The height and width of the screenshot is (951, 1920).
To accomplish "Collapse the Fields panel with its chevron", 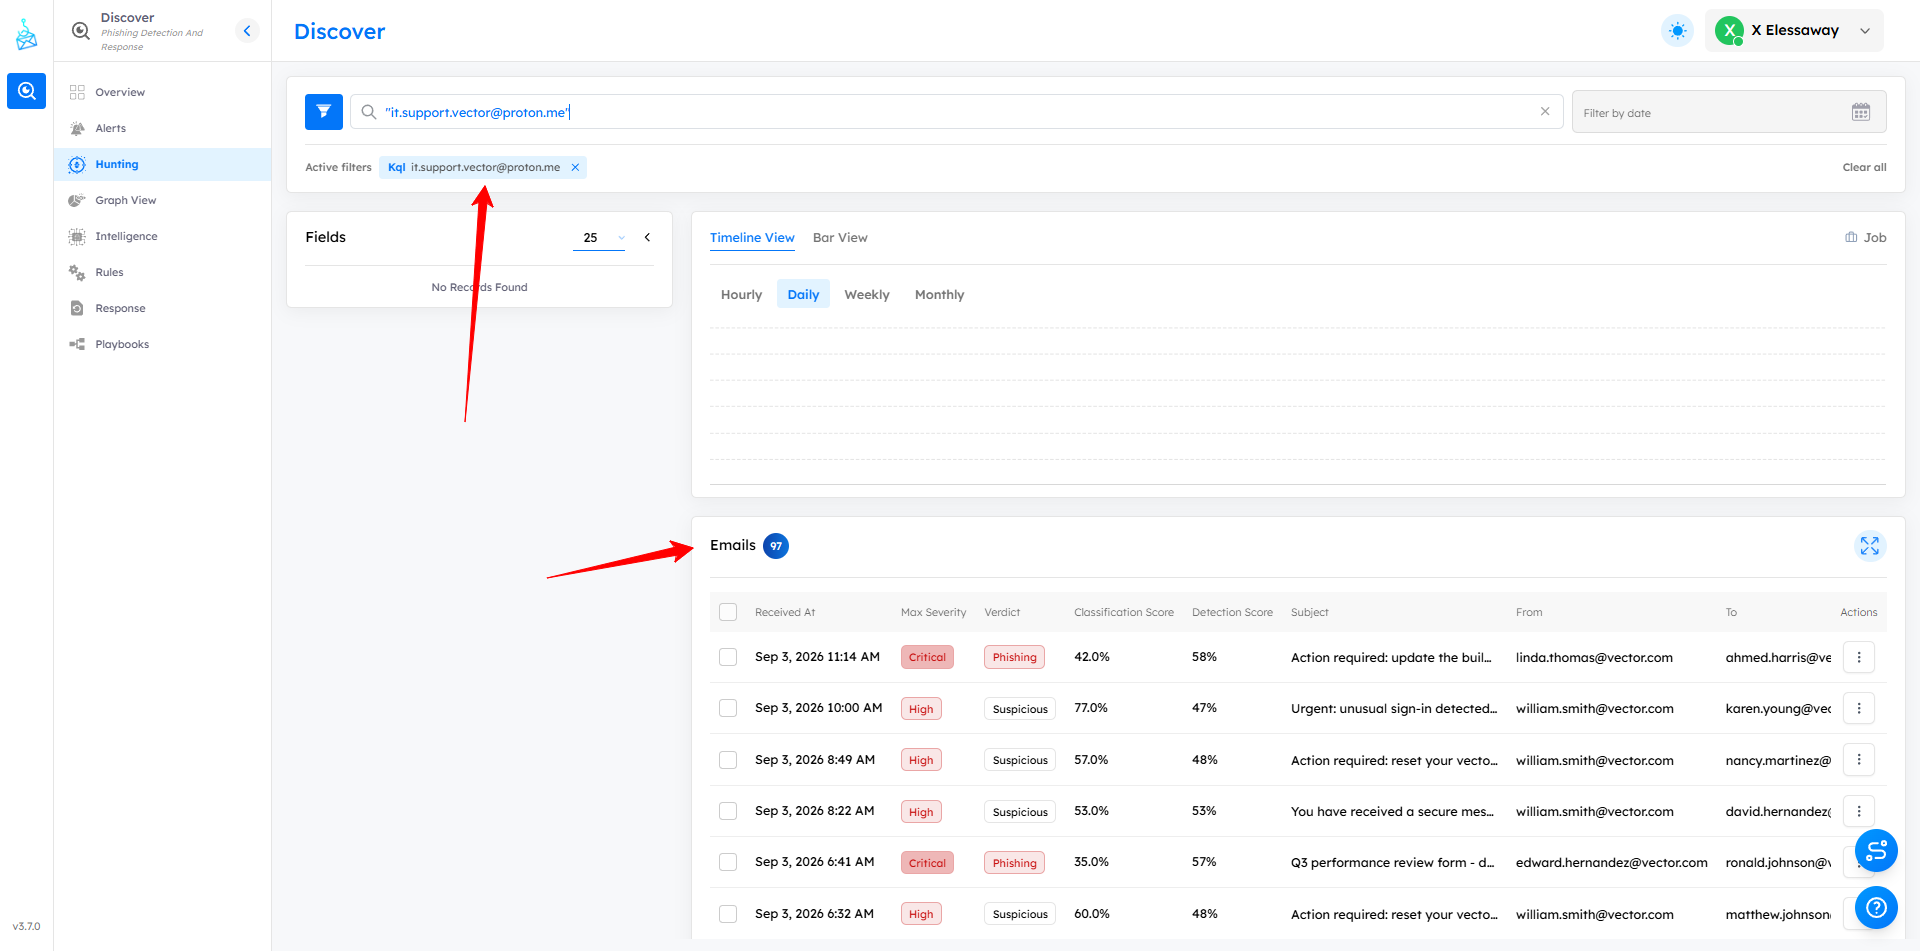I will (x=648, y=237).
